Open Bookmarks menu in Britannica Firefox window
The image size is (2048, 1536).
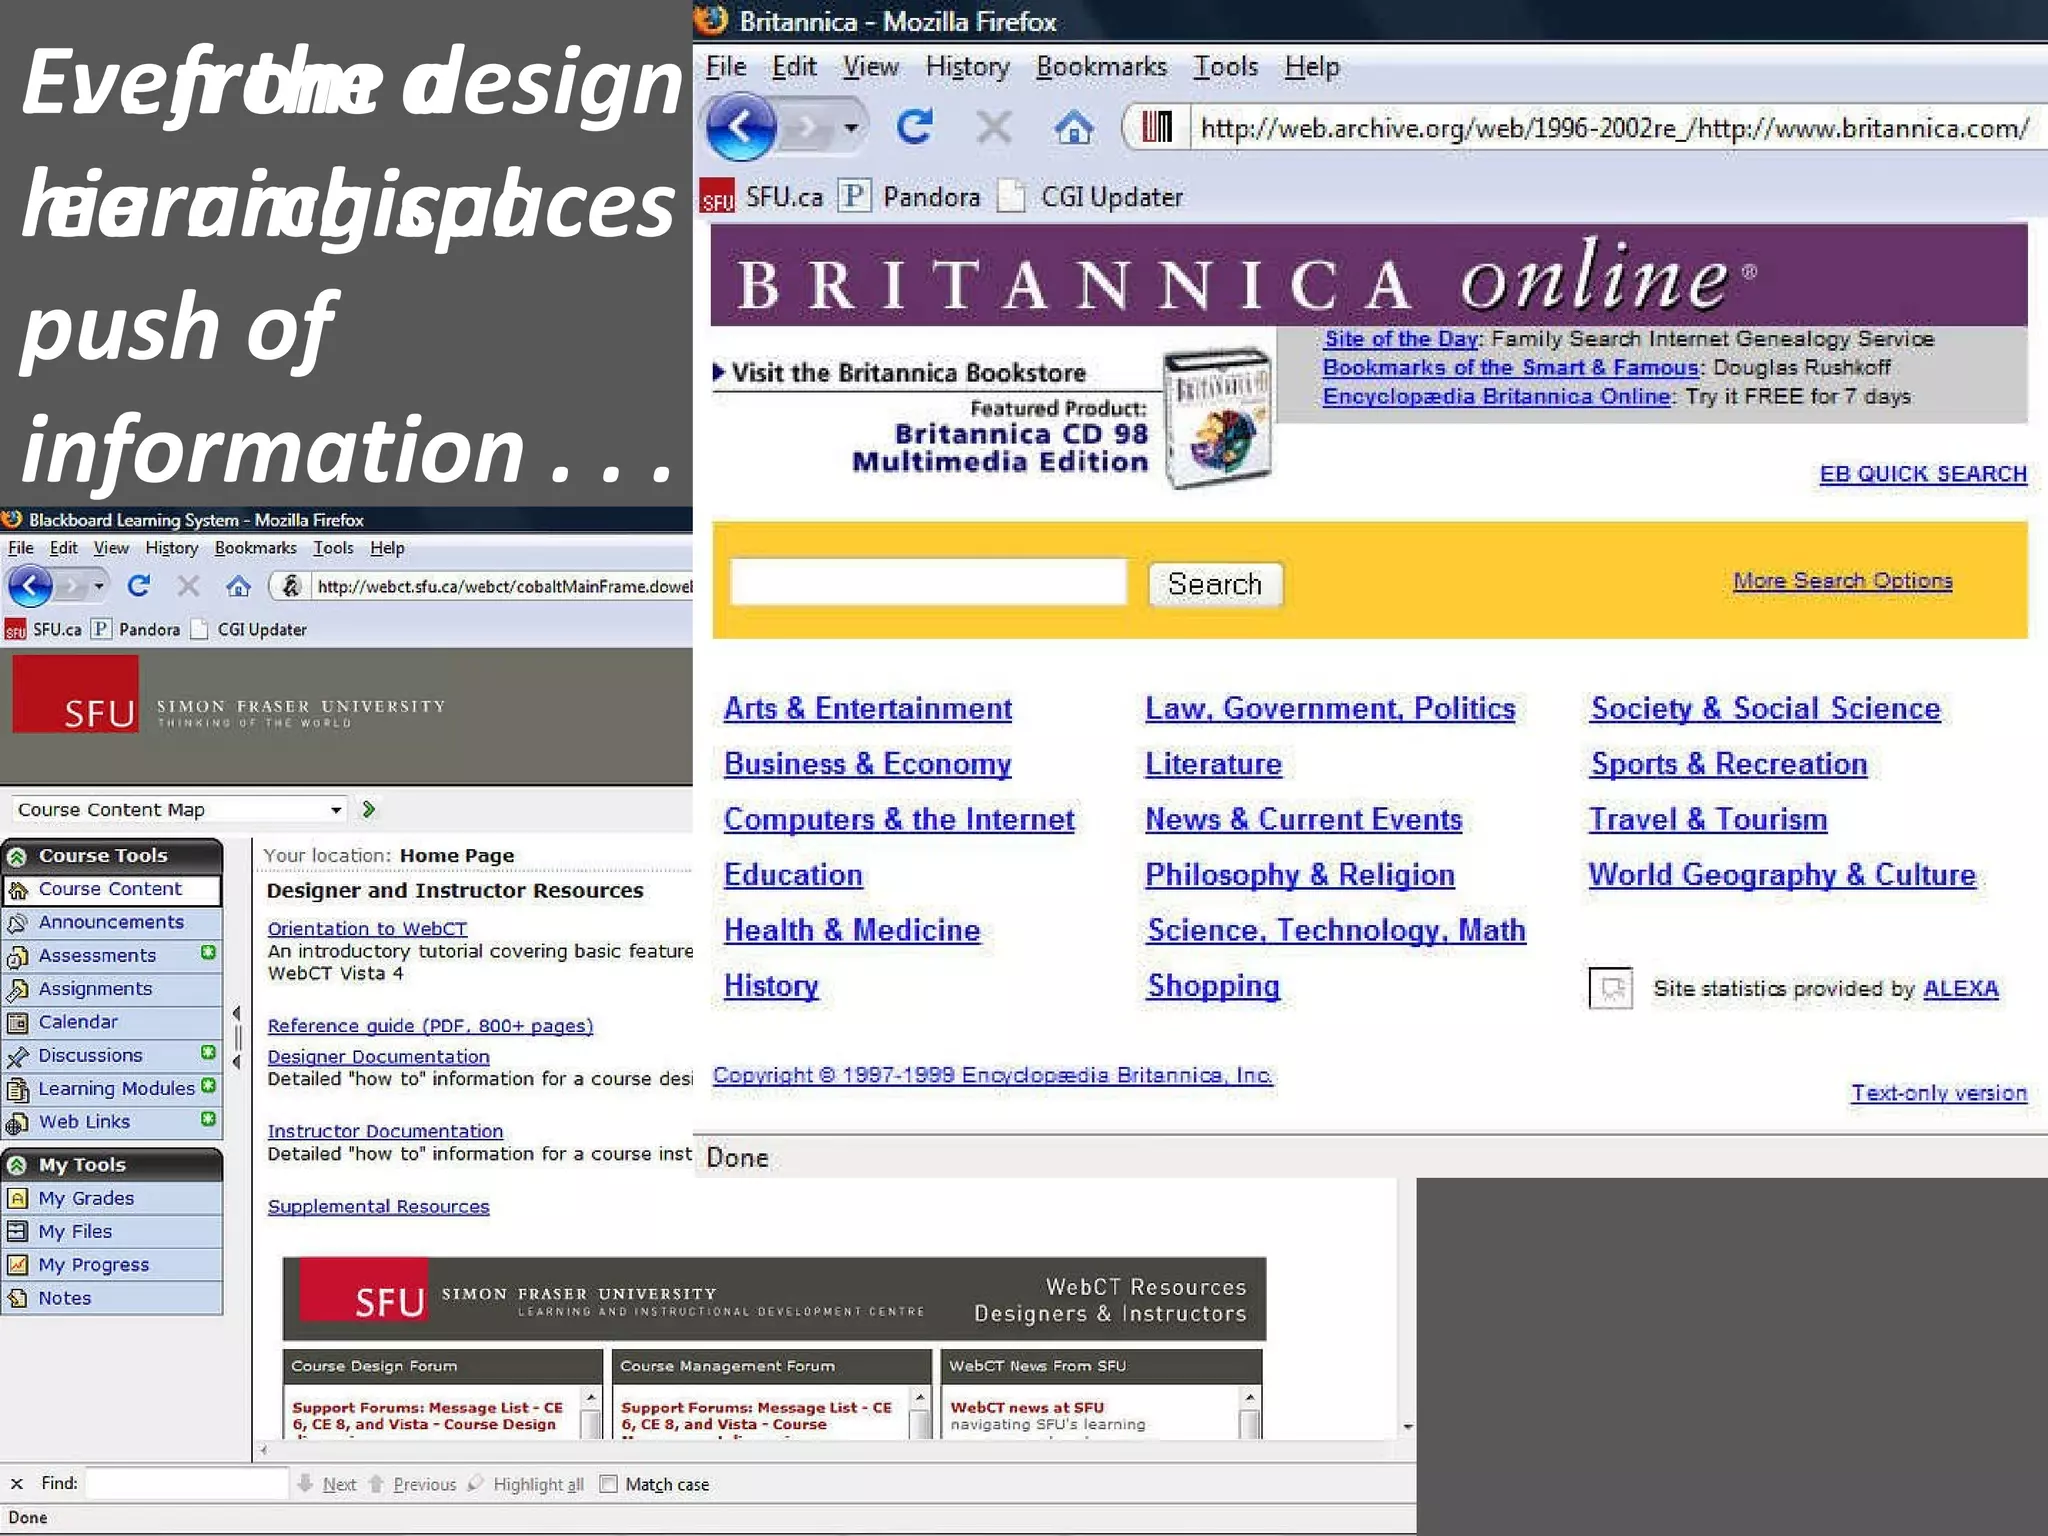click(x=1101, y=67)
